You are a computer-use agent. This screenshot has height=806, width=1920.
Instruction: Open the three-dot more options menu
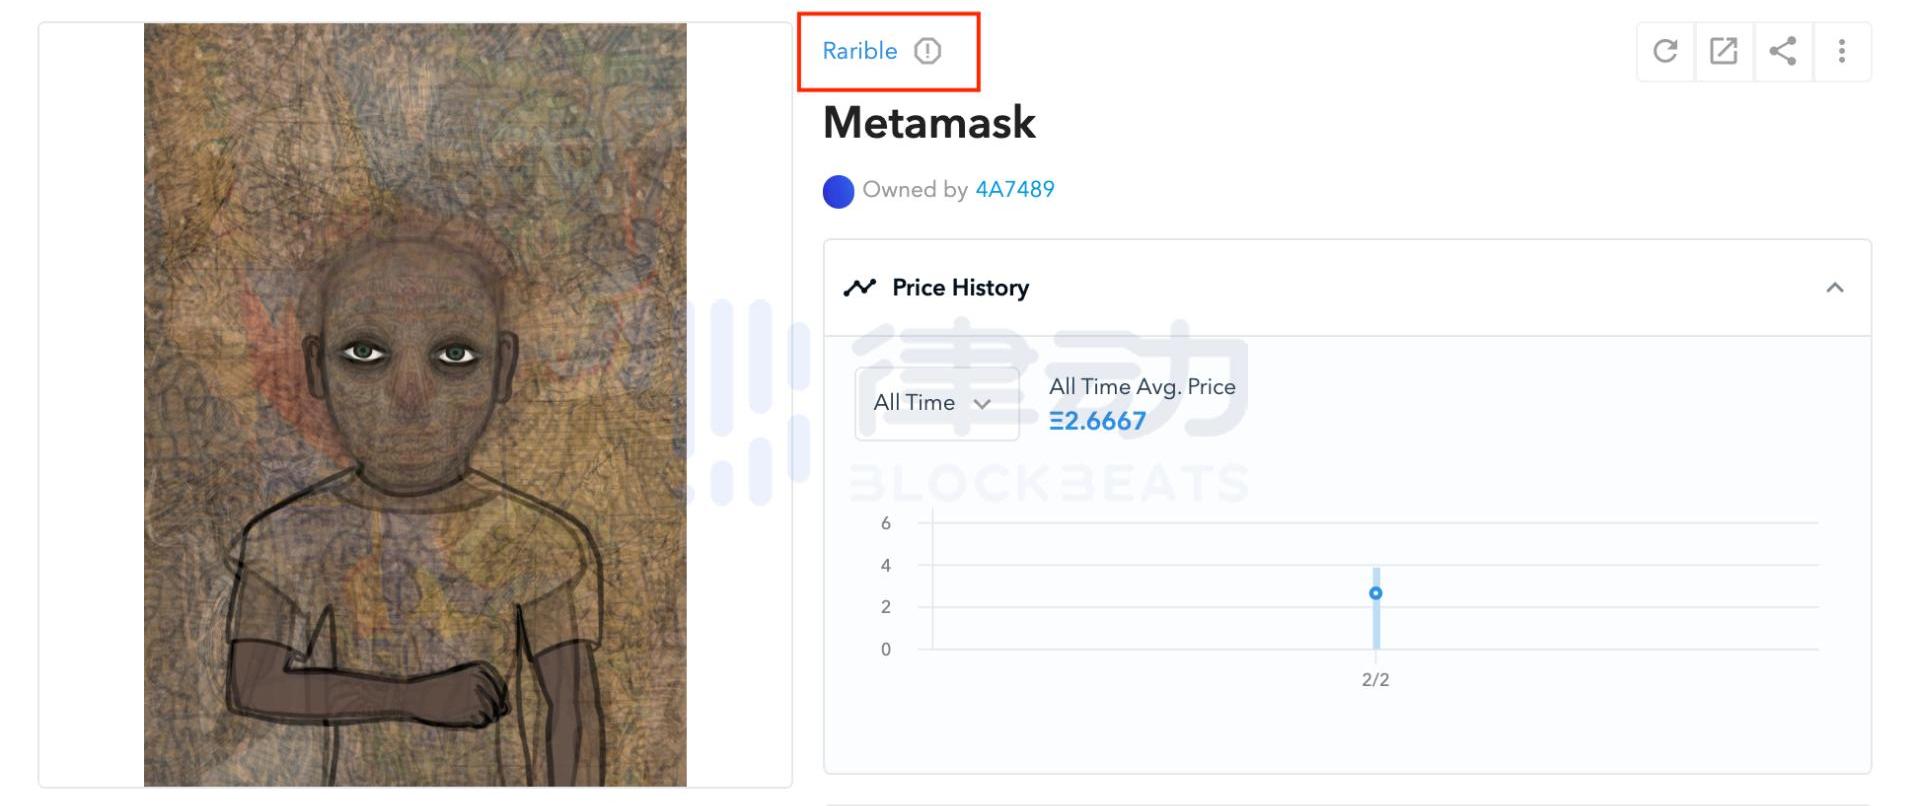click(1841, 51)
